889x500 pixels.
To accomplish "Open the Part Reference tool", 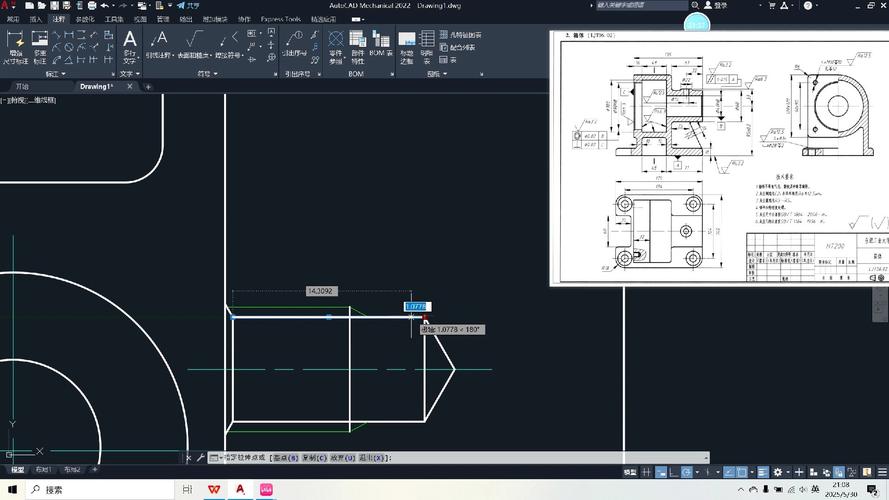I will (x=336, y=48).
